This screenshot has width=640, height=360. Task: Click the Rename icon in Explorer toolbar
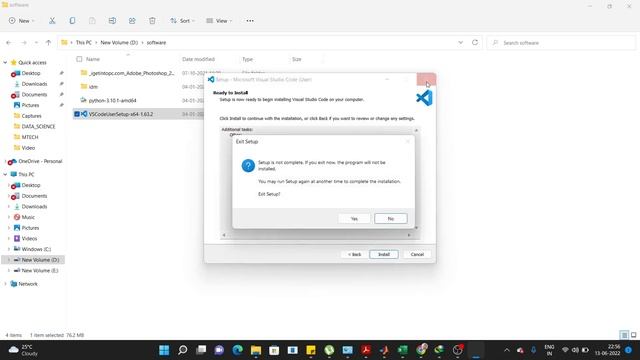(112, 21)
